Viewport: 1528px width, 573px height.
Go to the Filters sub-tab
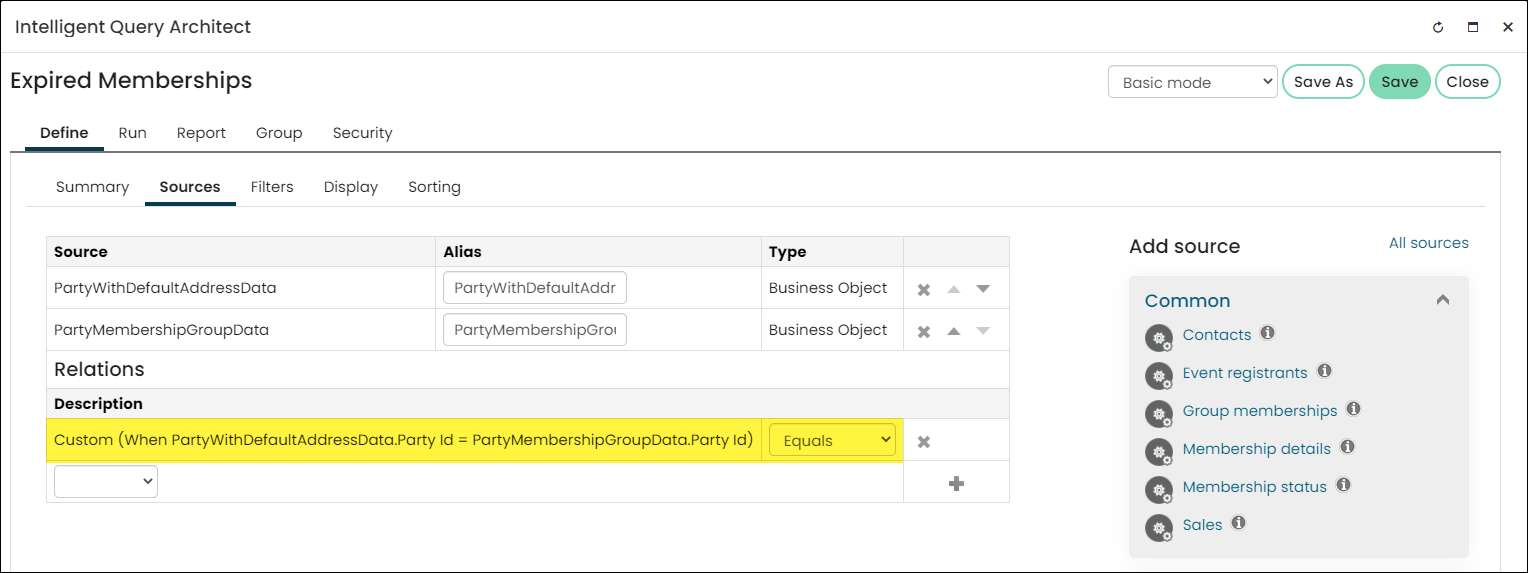(272, 187)
